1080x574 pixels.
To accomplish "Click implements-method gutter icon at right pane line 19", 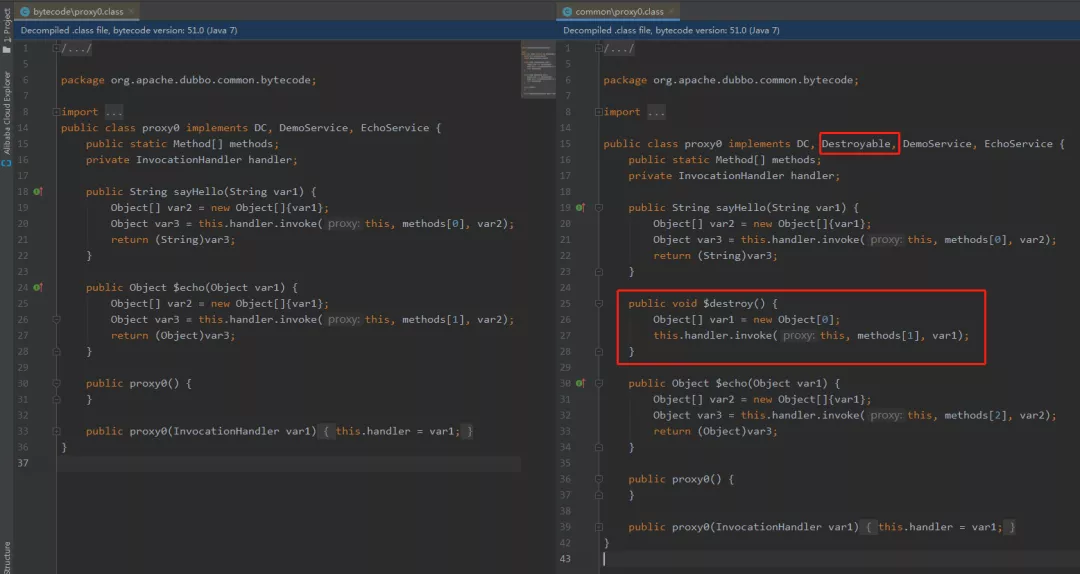I will (x=580, y=207).
